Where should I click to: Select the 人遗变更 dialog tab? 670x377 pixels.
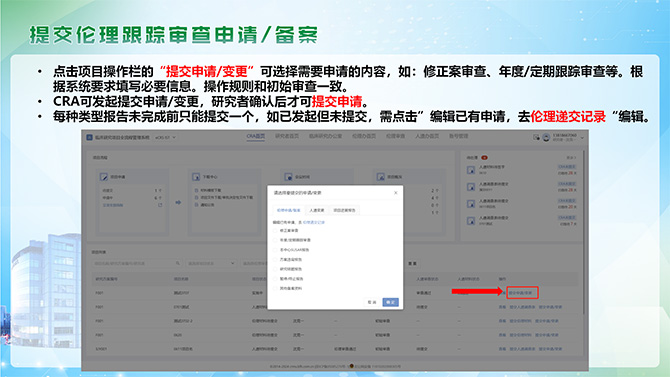tap(317, 210)
